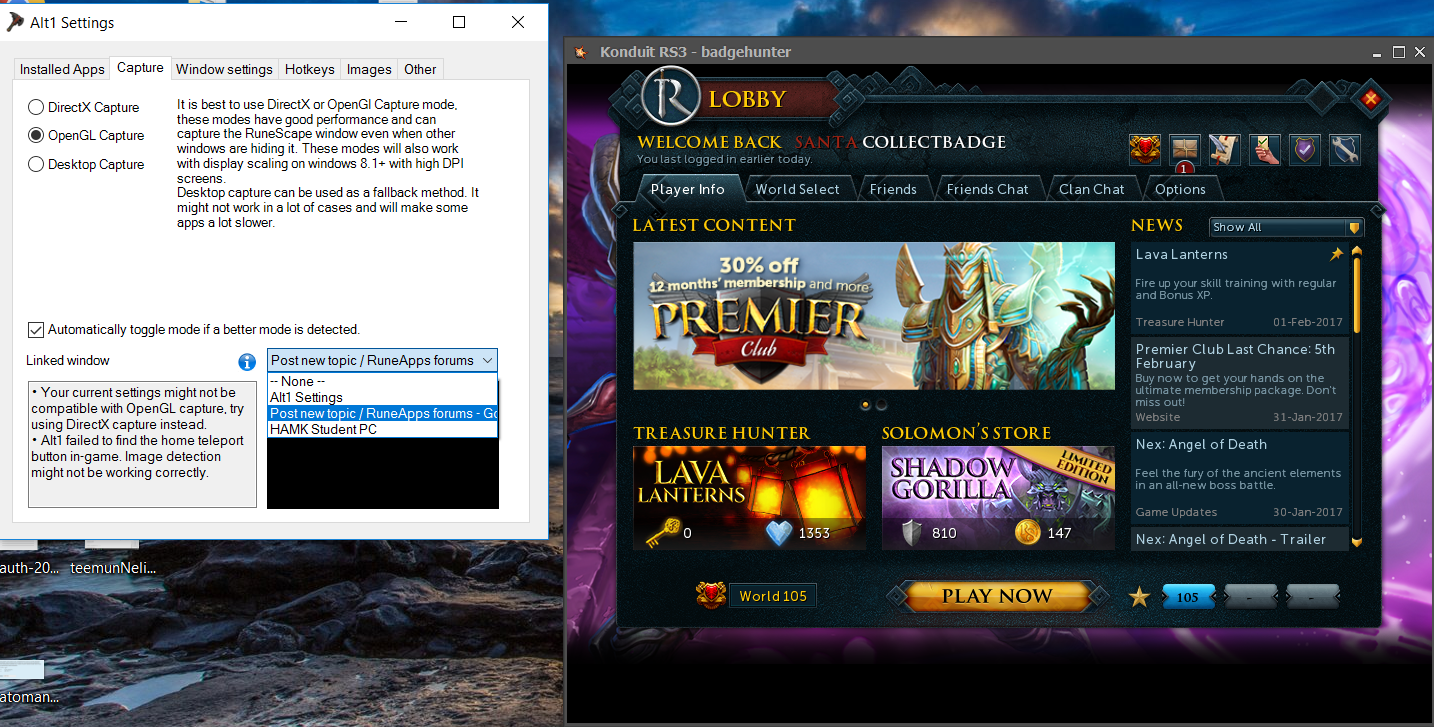
Task: Click the silver shield icon showing 810
Action: pos(911,532)
